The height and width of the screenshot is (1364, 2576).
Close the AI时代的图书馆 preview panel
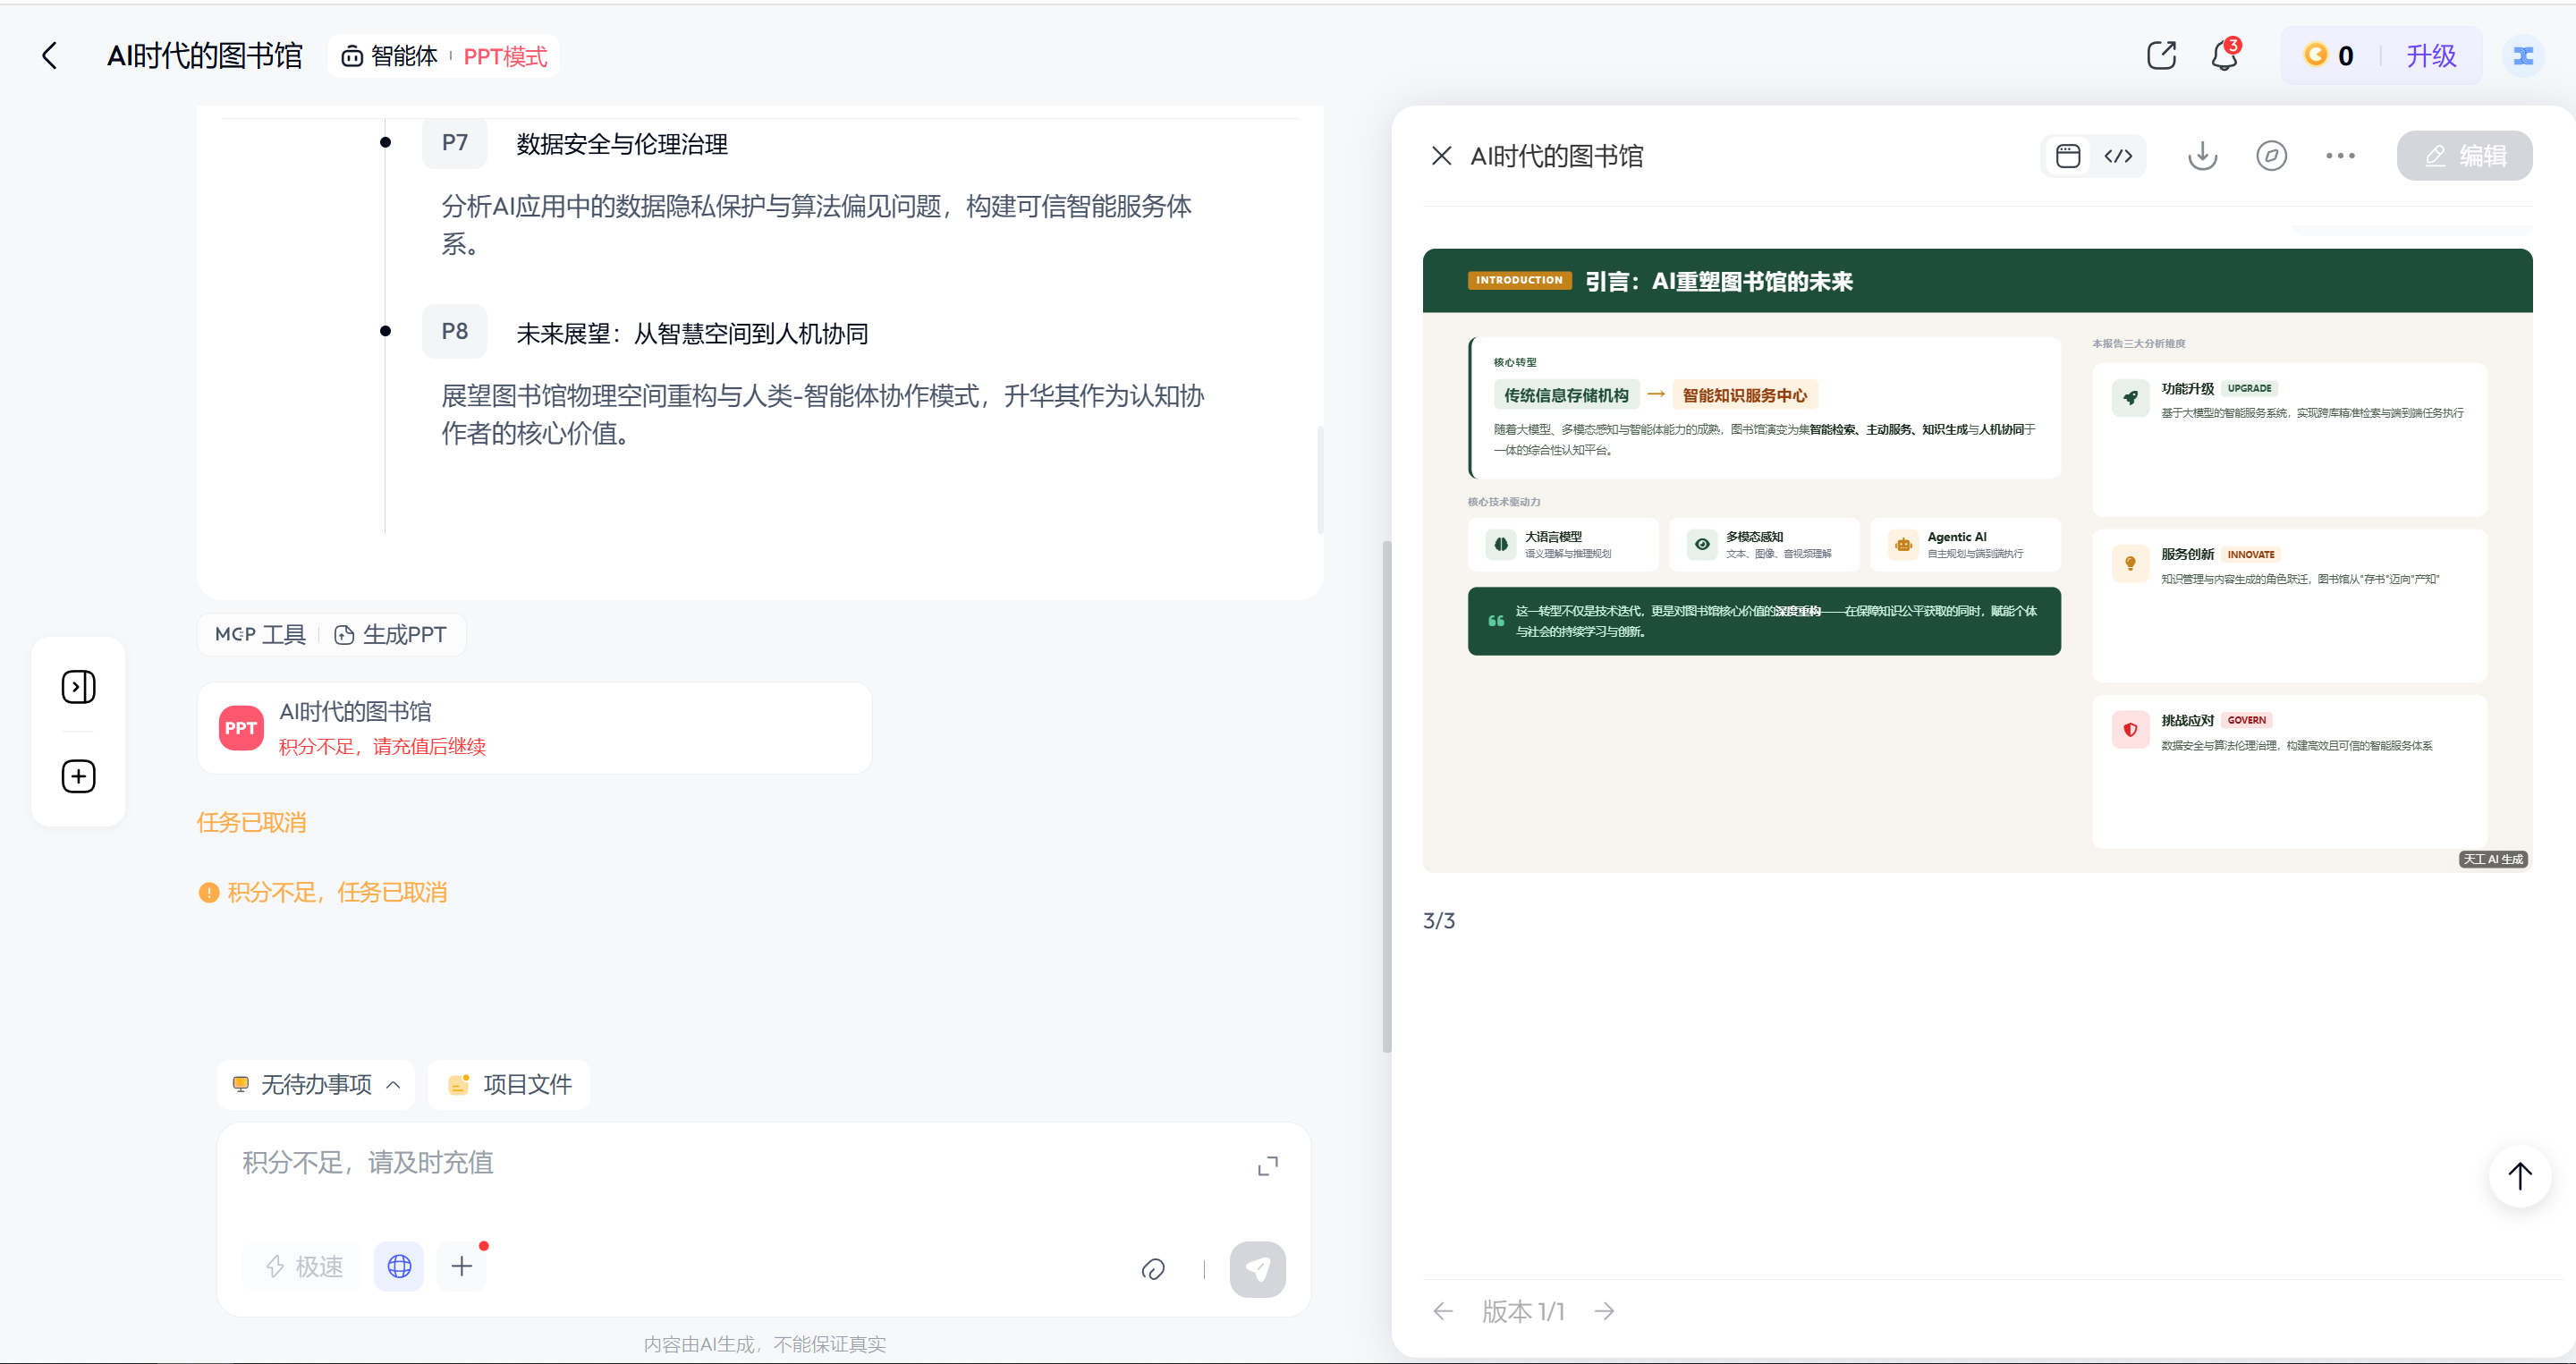coord(1441,156)
